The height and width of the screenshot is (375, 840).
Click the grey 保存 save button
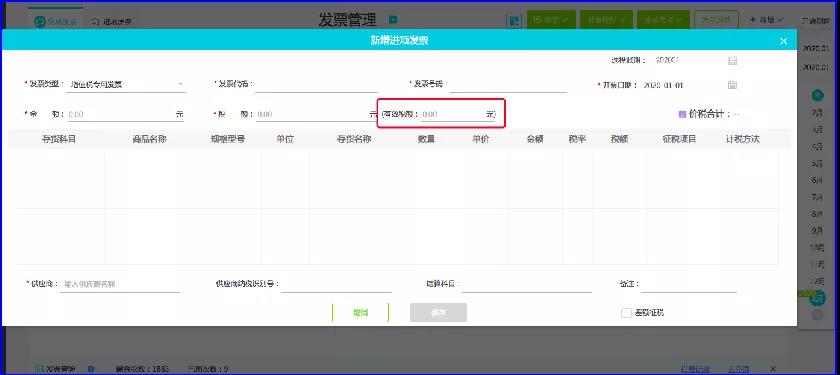tap(438, 313)
